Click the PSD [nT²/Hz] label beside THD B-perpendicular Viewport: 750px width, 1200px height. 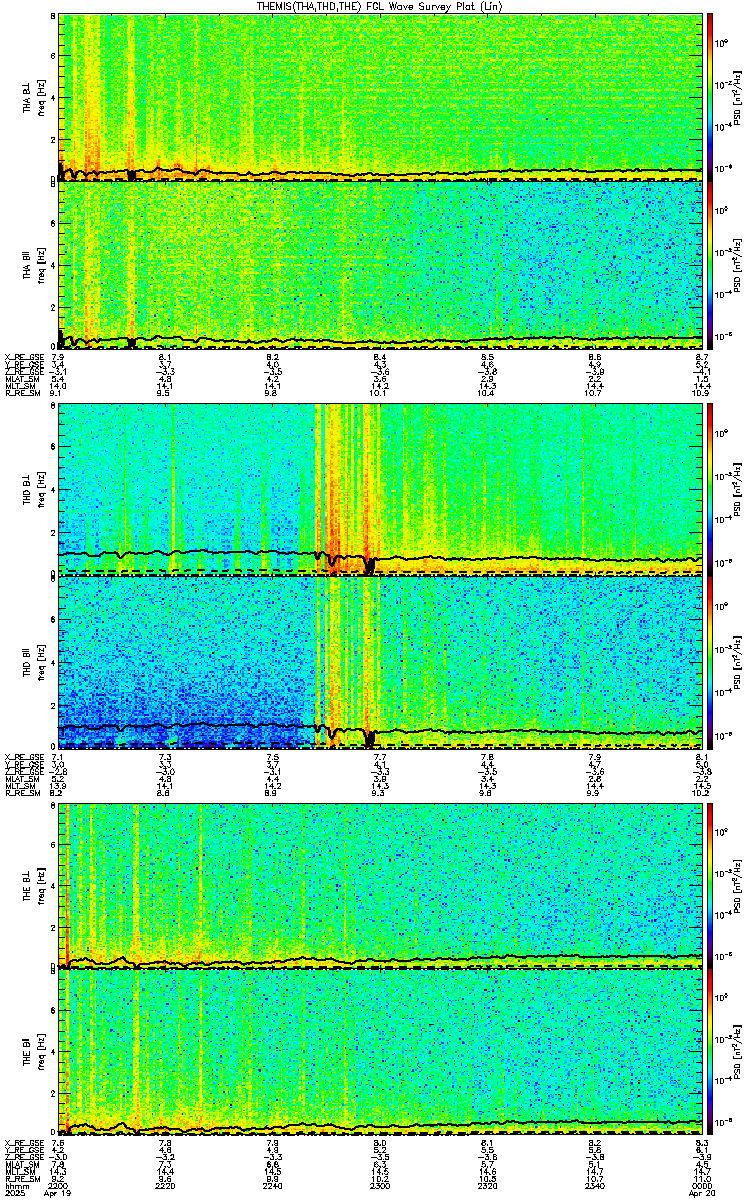(738, 488)
